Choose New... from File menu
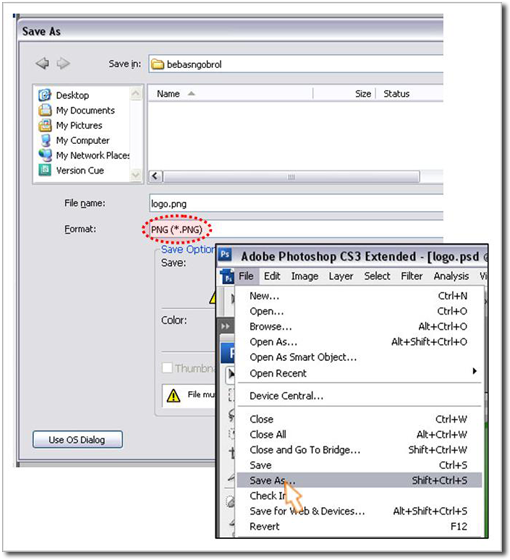This screenshot has width=510, height=560. pyautogui.click(x=359, y=296)
